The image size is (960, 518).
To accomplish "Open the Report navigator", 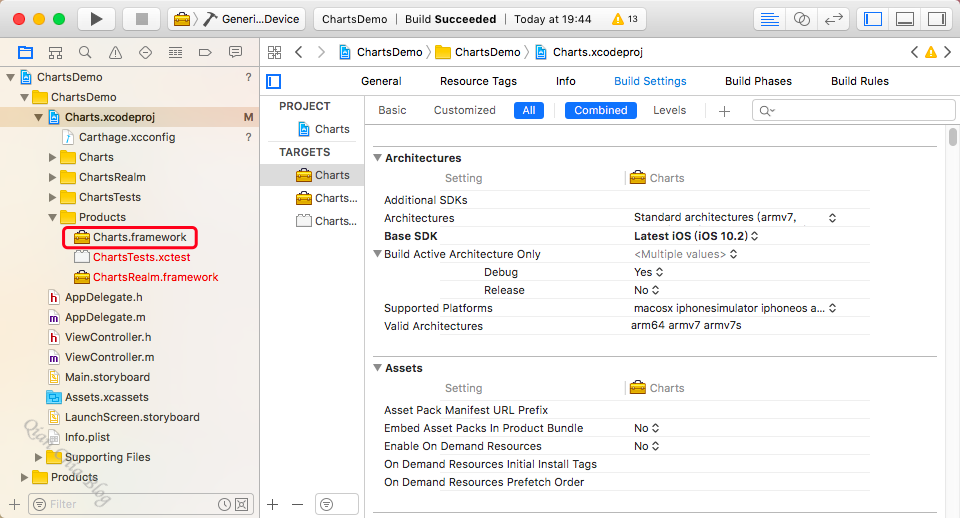I will click(235, 53).
